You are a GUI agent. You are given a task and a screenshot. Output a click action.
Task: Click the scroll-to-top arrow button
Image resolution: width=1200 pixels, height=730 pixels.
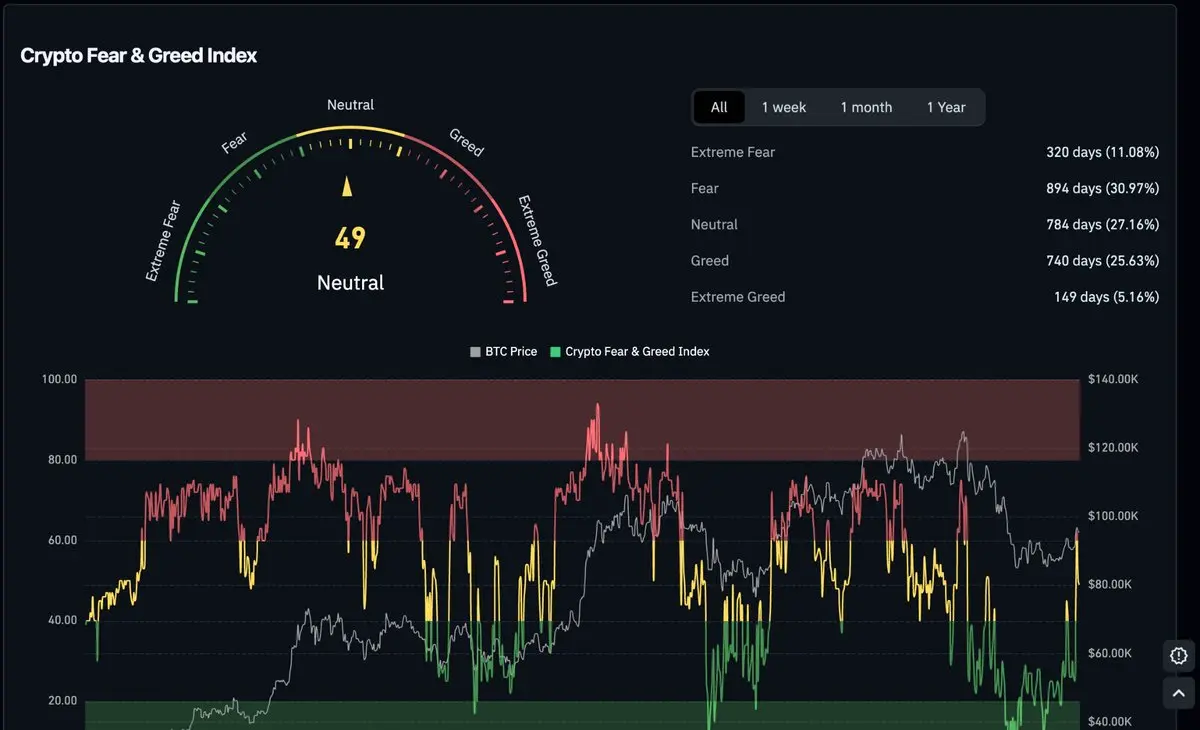pos(1178,692)
